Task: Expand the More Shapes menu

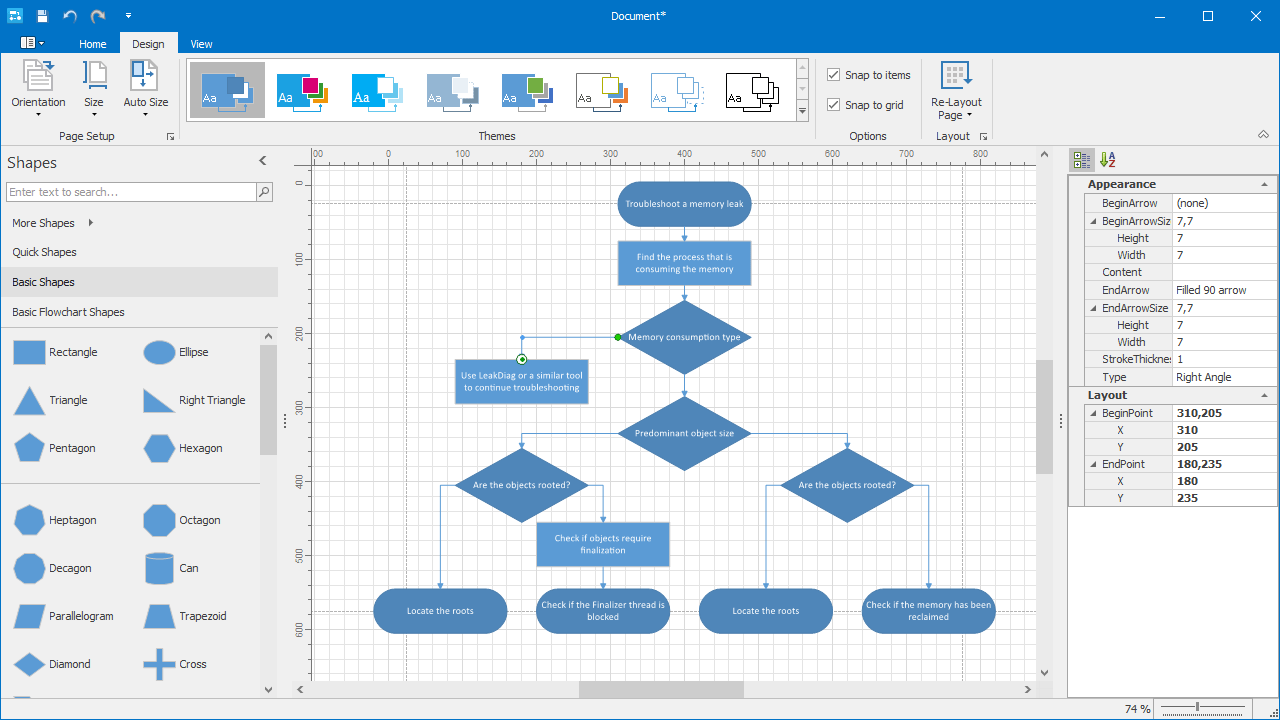Action: 52,223
